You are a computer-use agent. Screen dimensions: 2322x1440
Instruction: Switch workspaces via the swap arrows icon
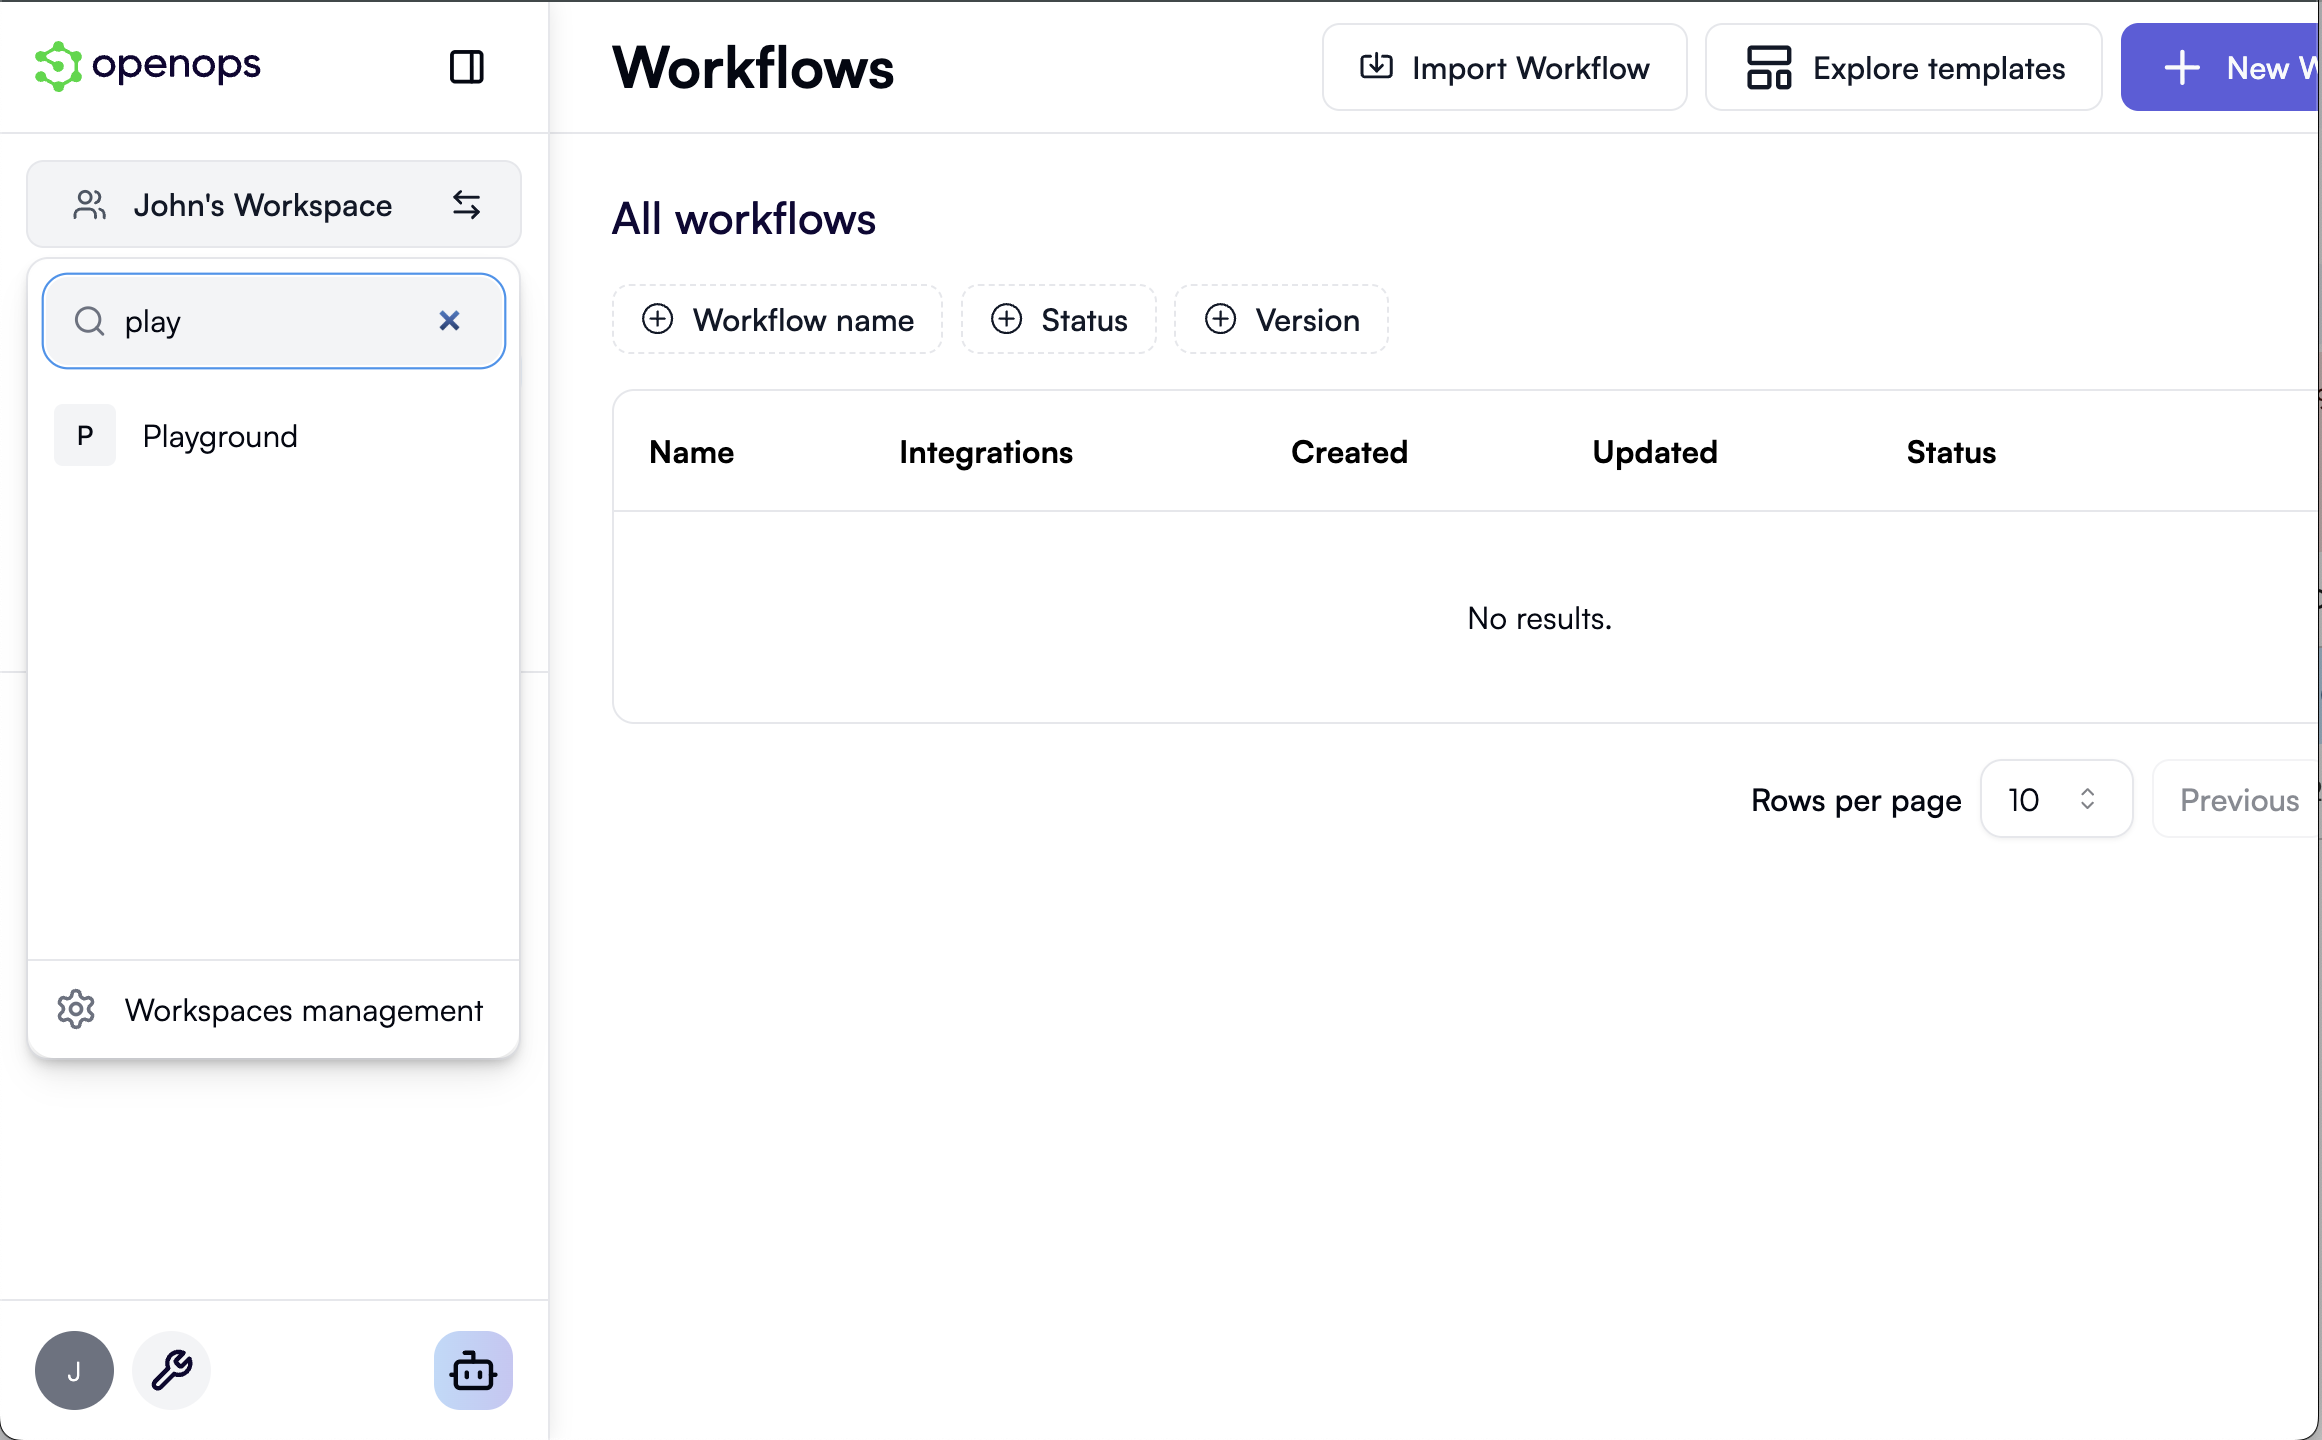466,204
